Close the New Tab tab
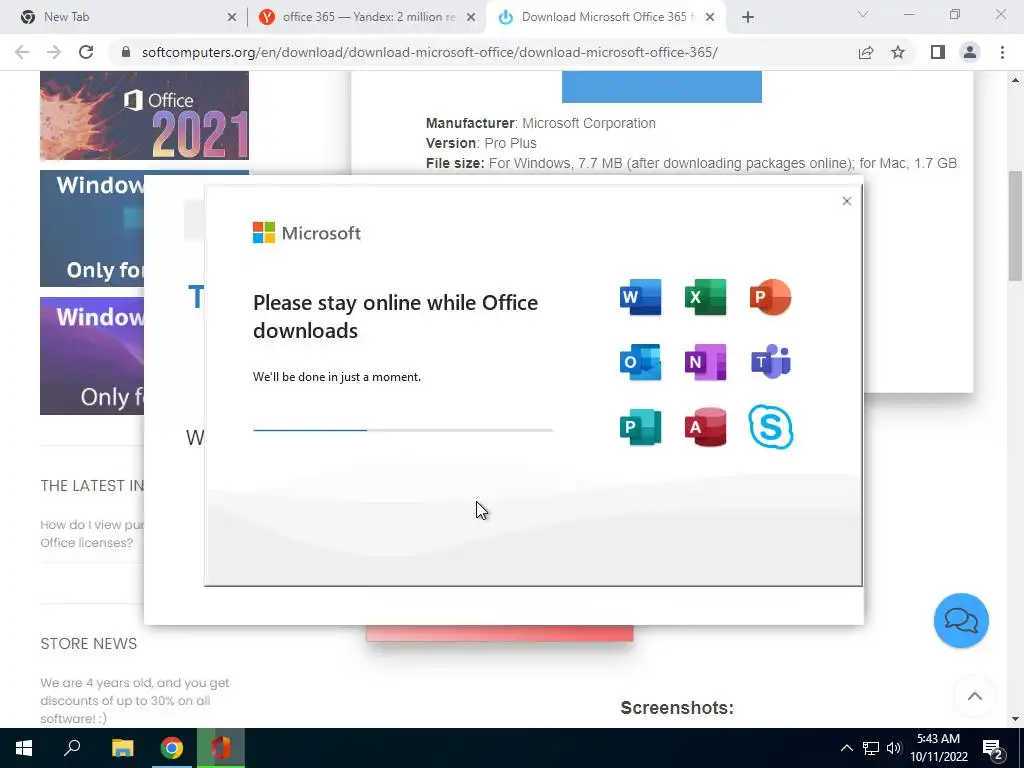The width and height of the screenshot is (1024, 768). point(232,17)
